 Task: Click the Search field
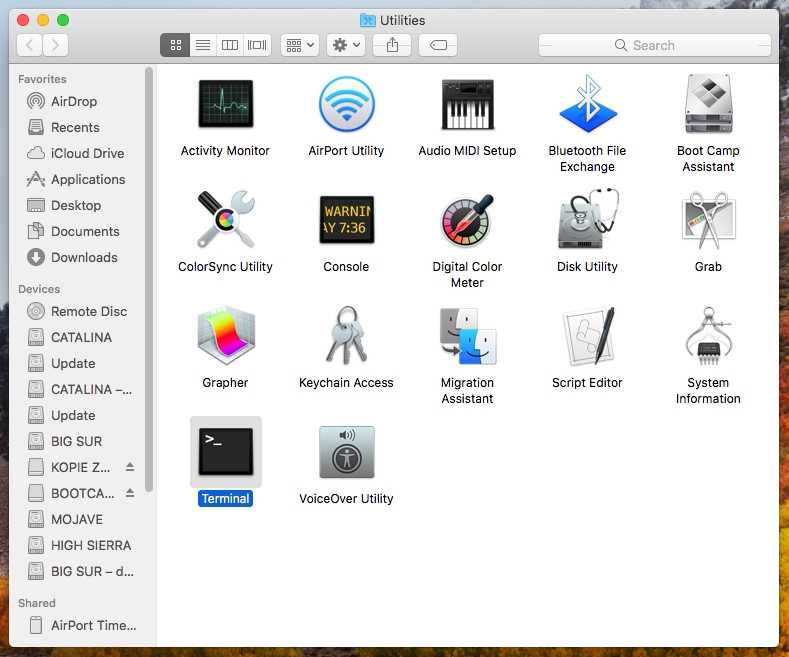click(655, 45)
